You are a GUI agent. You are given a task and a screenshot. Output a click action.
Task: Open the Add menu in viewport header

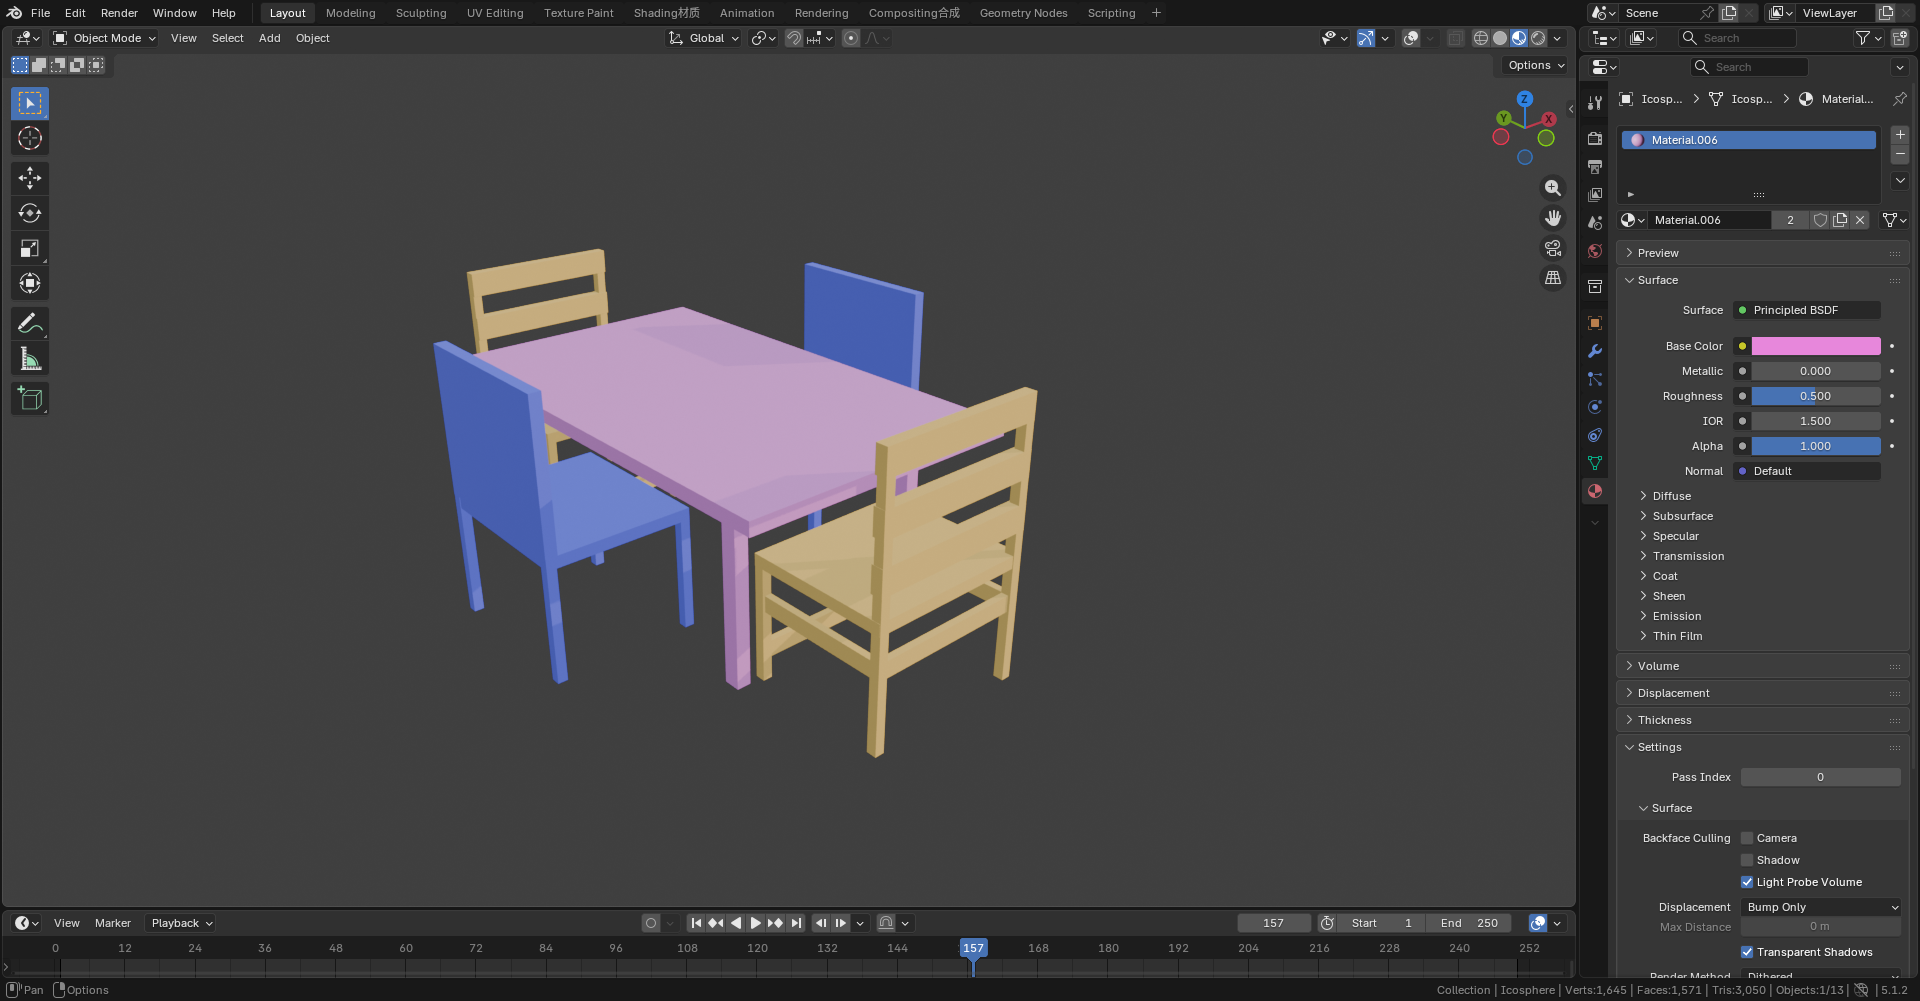[269, 38]
